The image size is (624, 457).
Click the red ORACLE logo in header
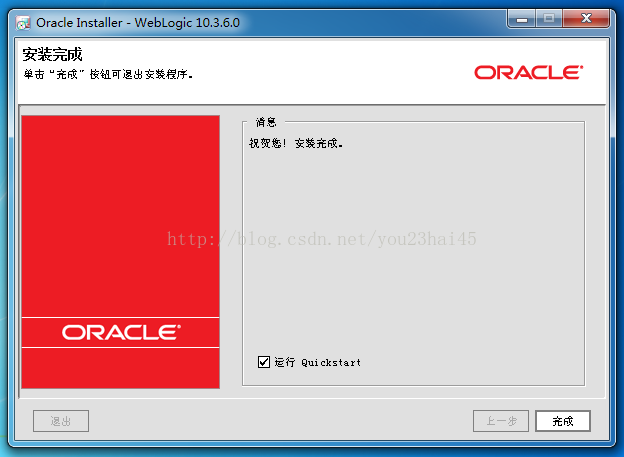click(528, 72)
